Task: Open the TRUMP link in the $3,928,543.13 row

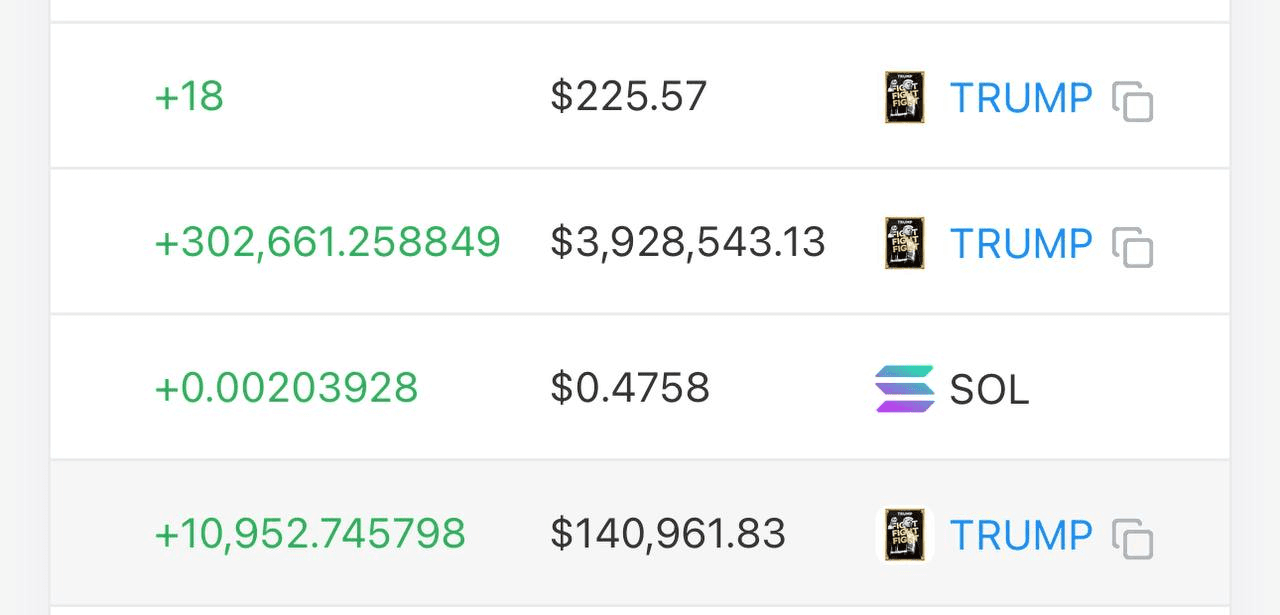Action: point(1021,244)
